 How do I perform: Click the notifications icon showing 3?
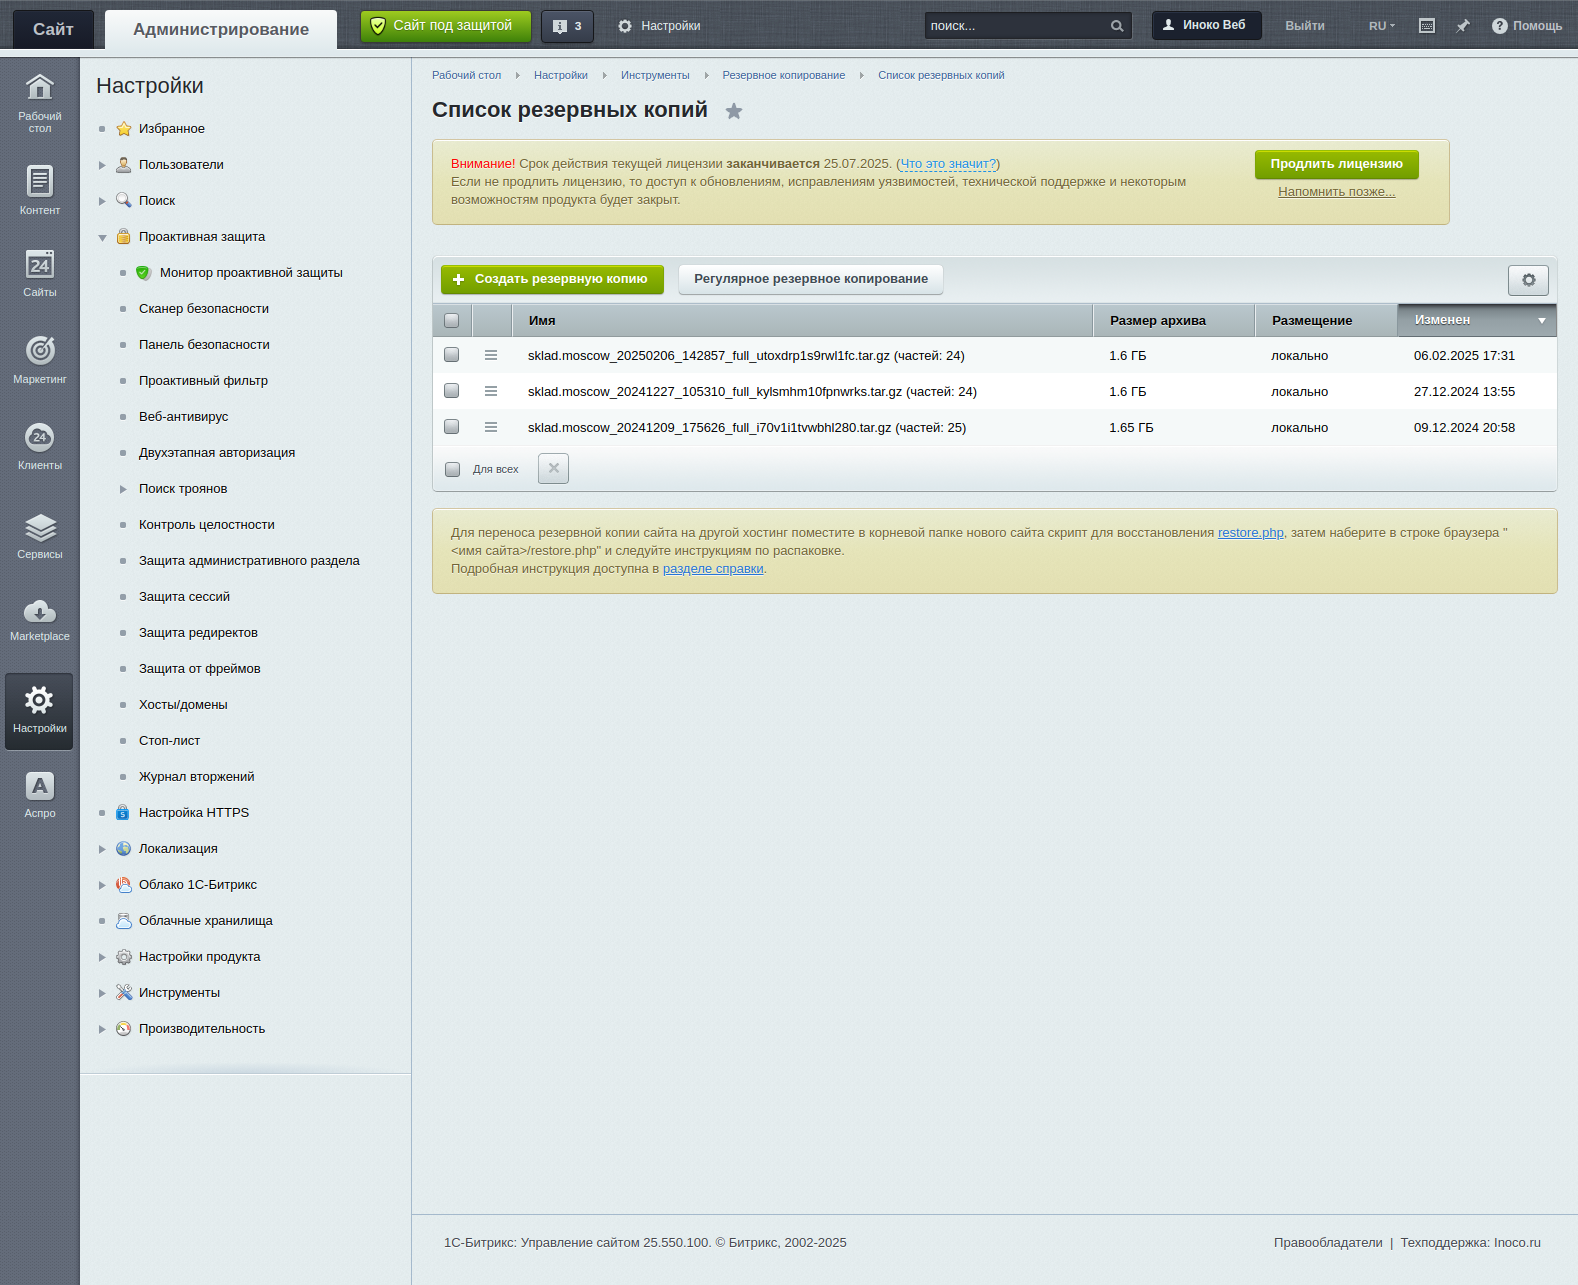[567, 26]
